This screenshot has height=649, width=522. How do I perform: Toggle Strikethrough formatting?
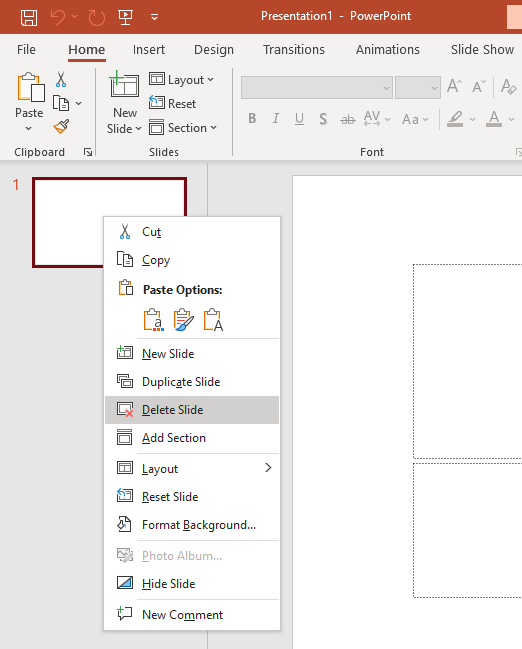(348, 120)
